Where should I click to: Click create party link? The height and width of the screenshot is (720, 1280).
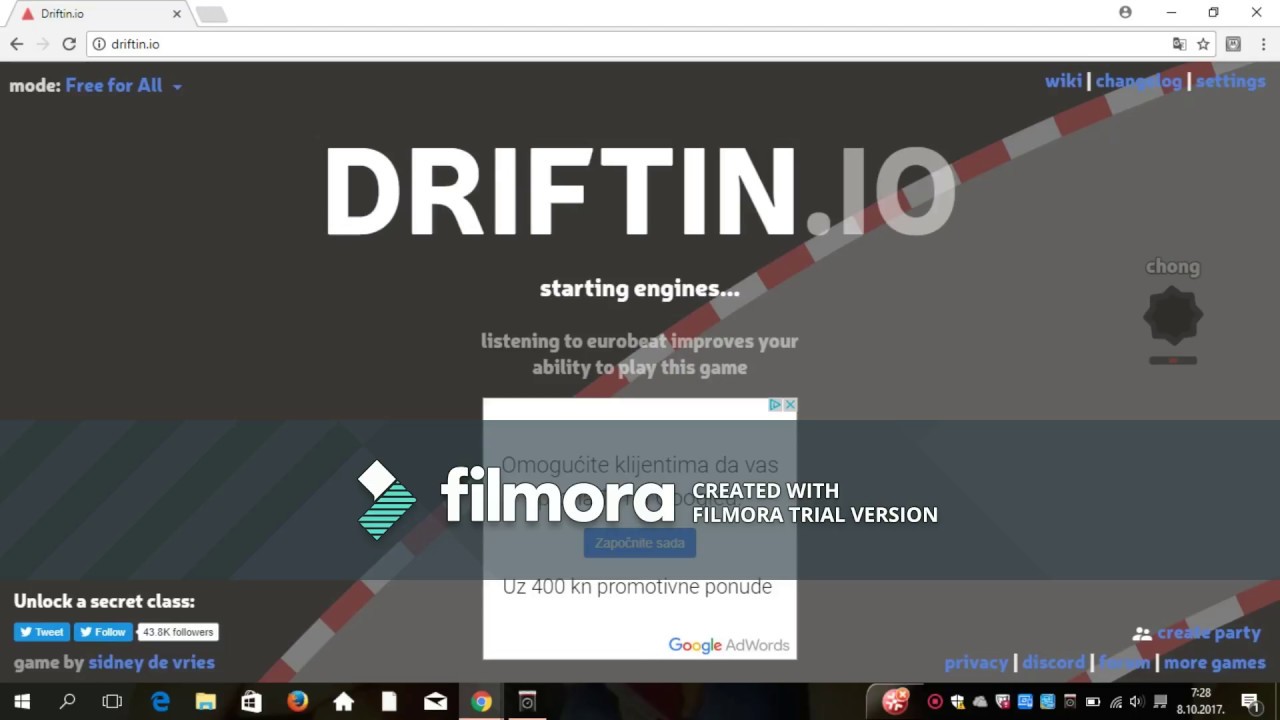point(1197,633)
